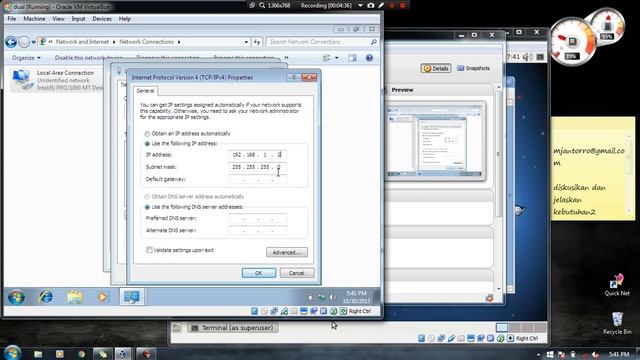Click the Details button in VirtualBox Manager
Viewport: 640px width, 360px height.
click(x=436, y=68)
